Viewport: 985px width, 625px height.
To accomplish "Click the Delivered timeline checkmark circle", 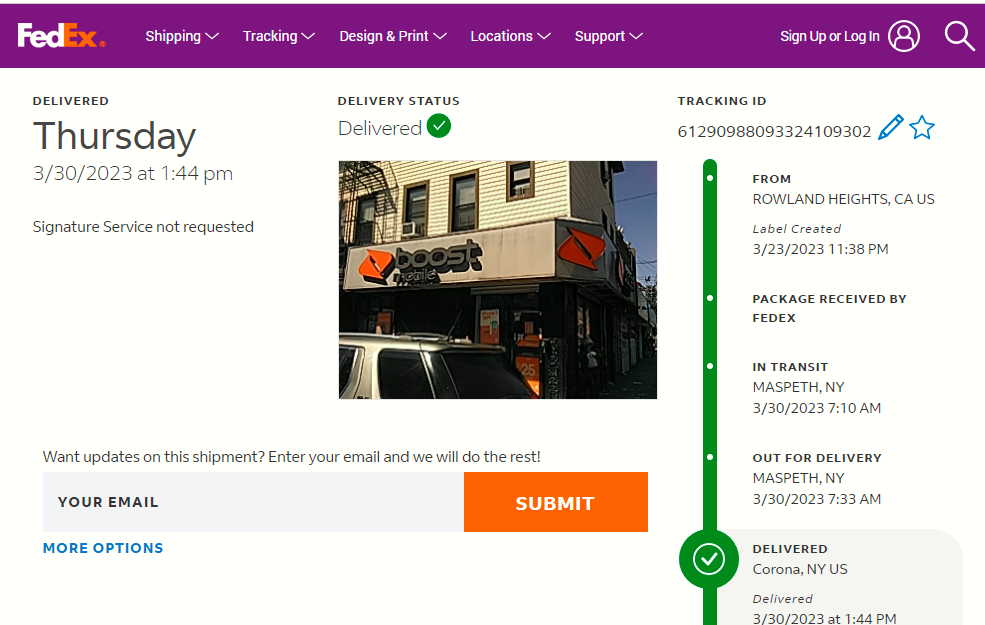I will (x=709, y=559).
